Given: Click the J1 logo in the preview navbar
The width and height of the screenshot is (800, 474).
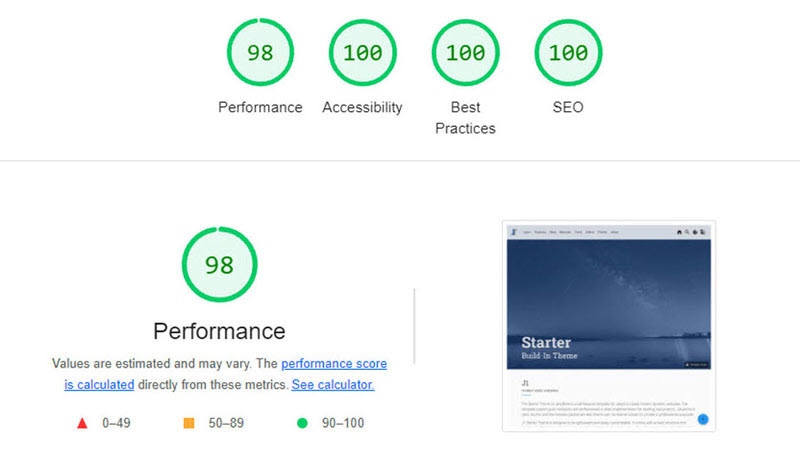Looking at the screenshot, I should tap(513, 232).
